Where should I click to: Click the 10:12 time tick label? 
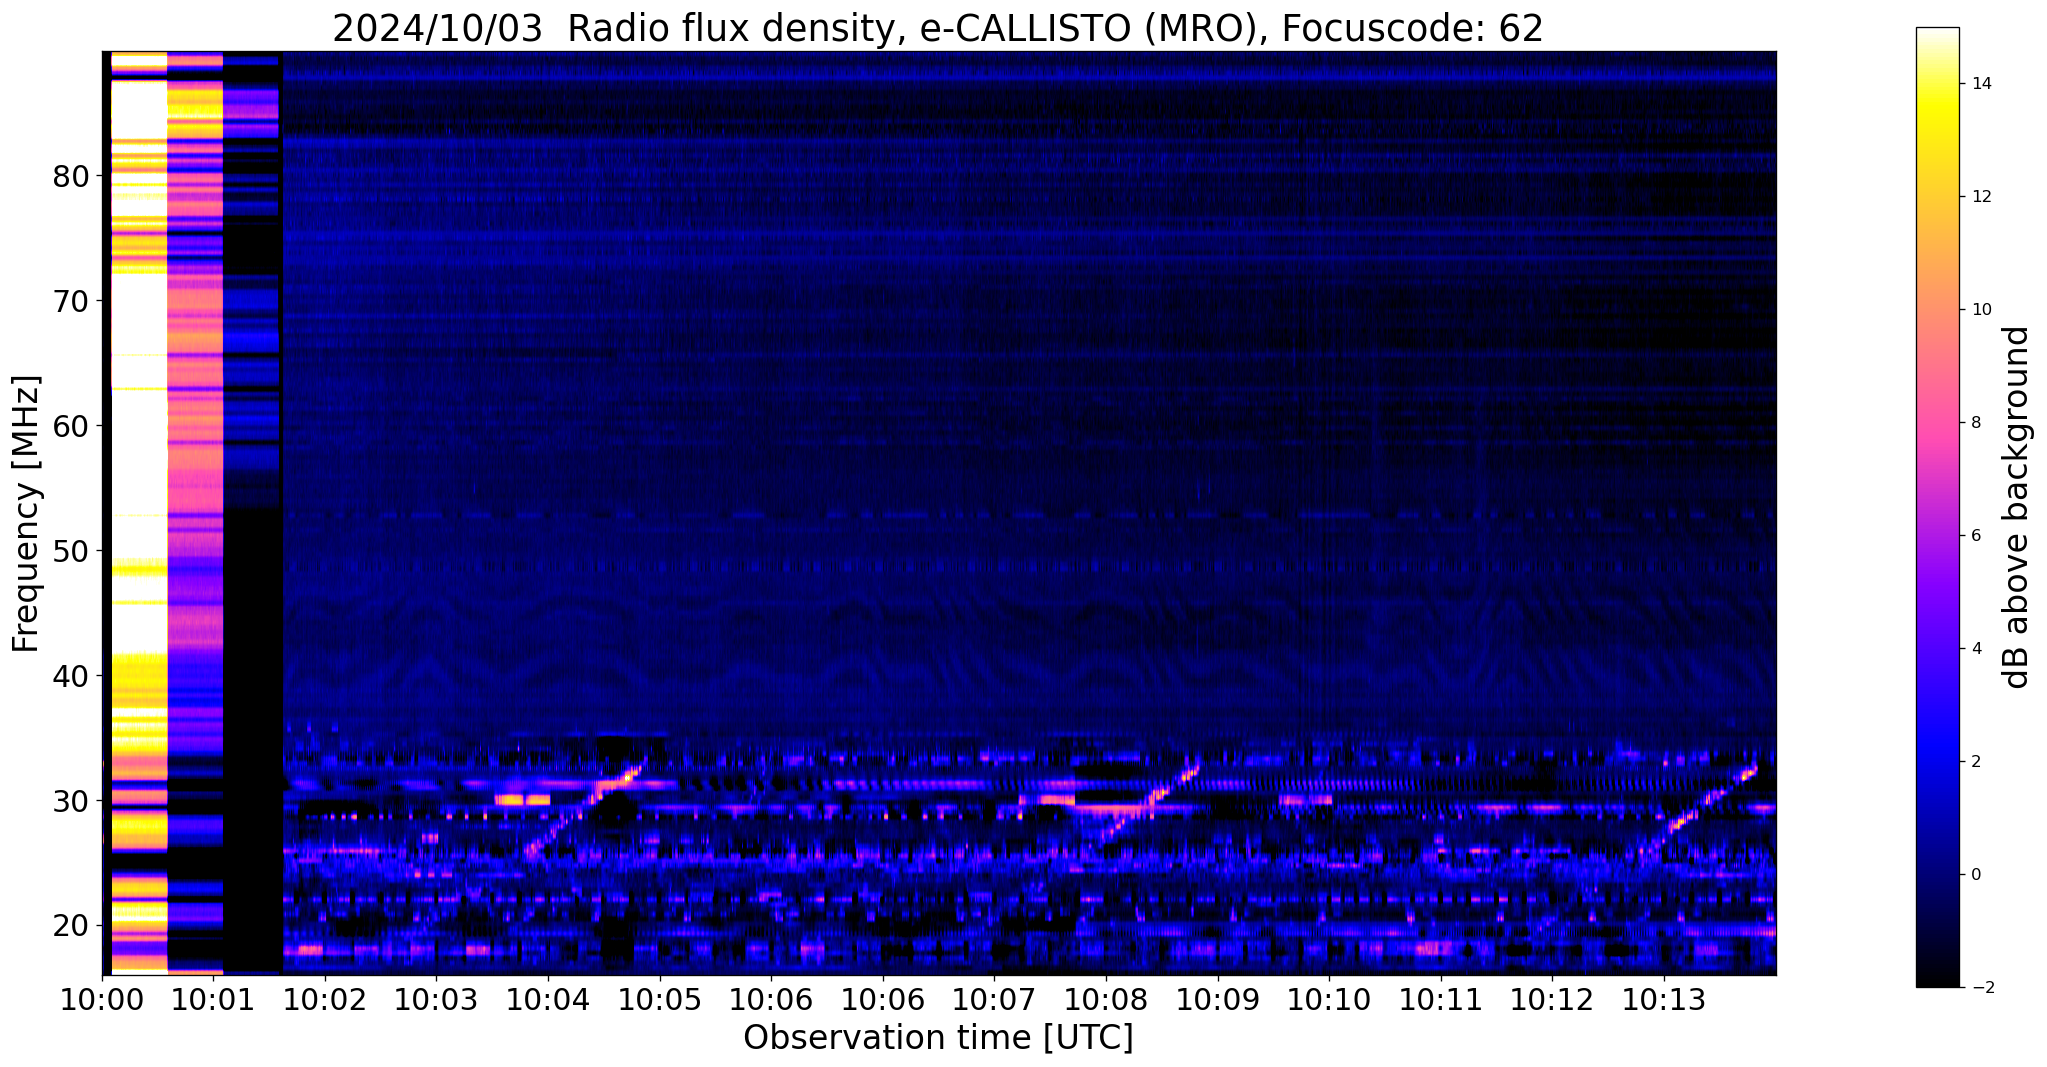[1552, 1001]
